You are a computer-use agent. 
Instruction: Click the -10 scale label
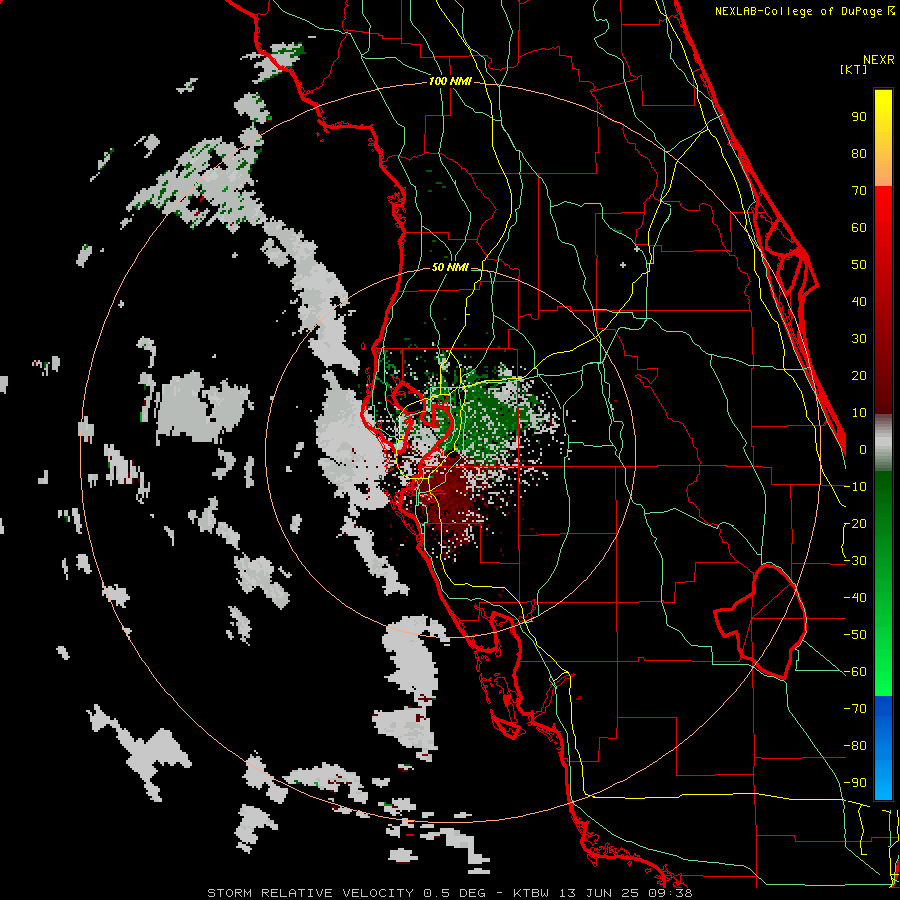(855, 487)
